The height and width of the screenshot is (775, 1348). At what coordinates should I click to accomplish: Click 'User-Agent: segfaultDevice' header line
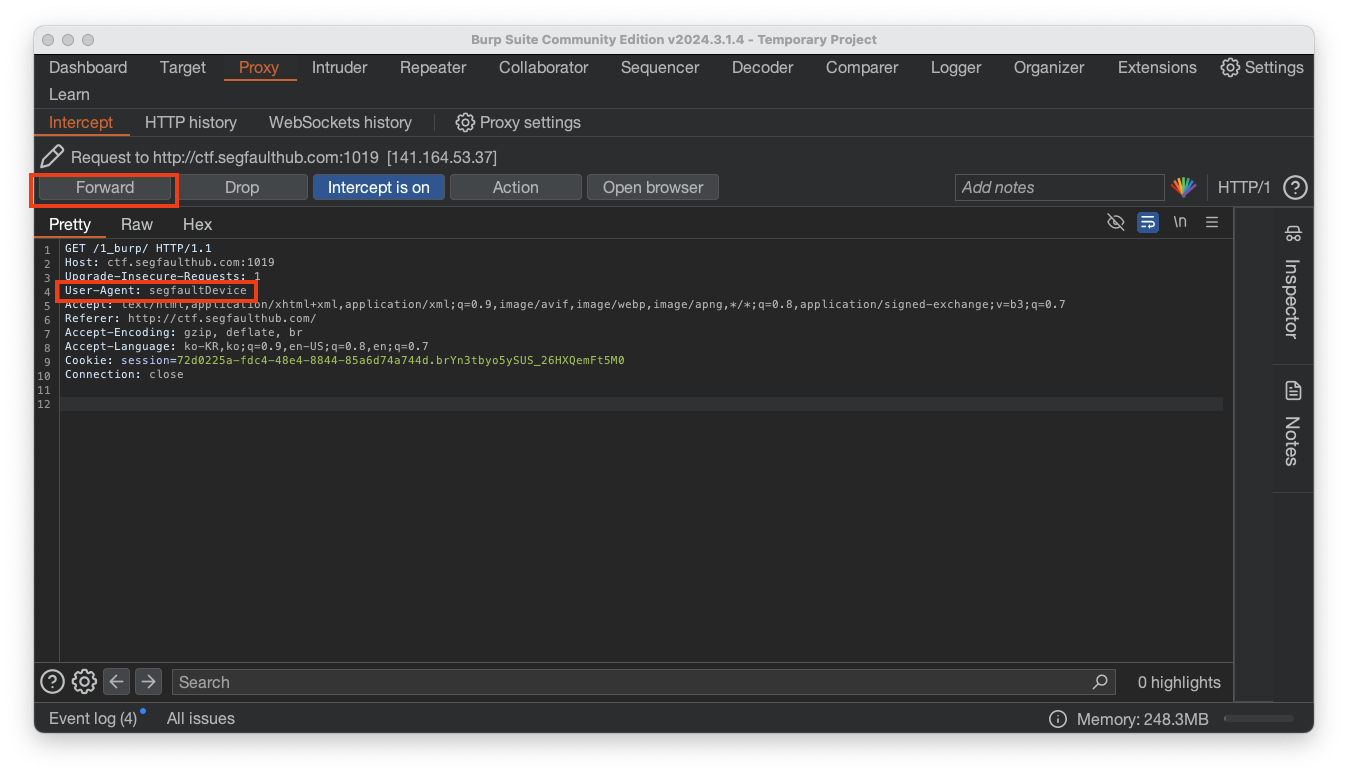156,290
